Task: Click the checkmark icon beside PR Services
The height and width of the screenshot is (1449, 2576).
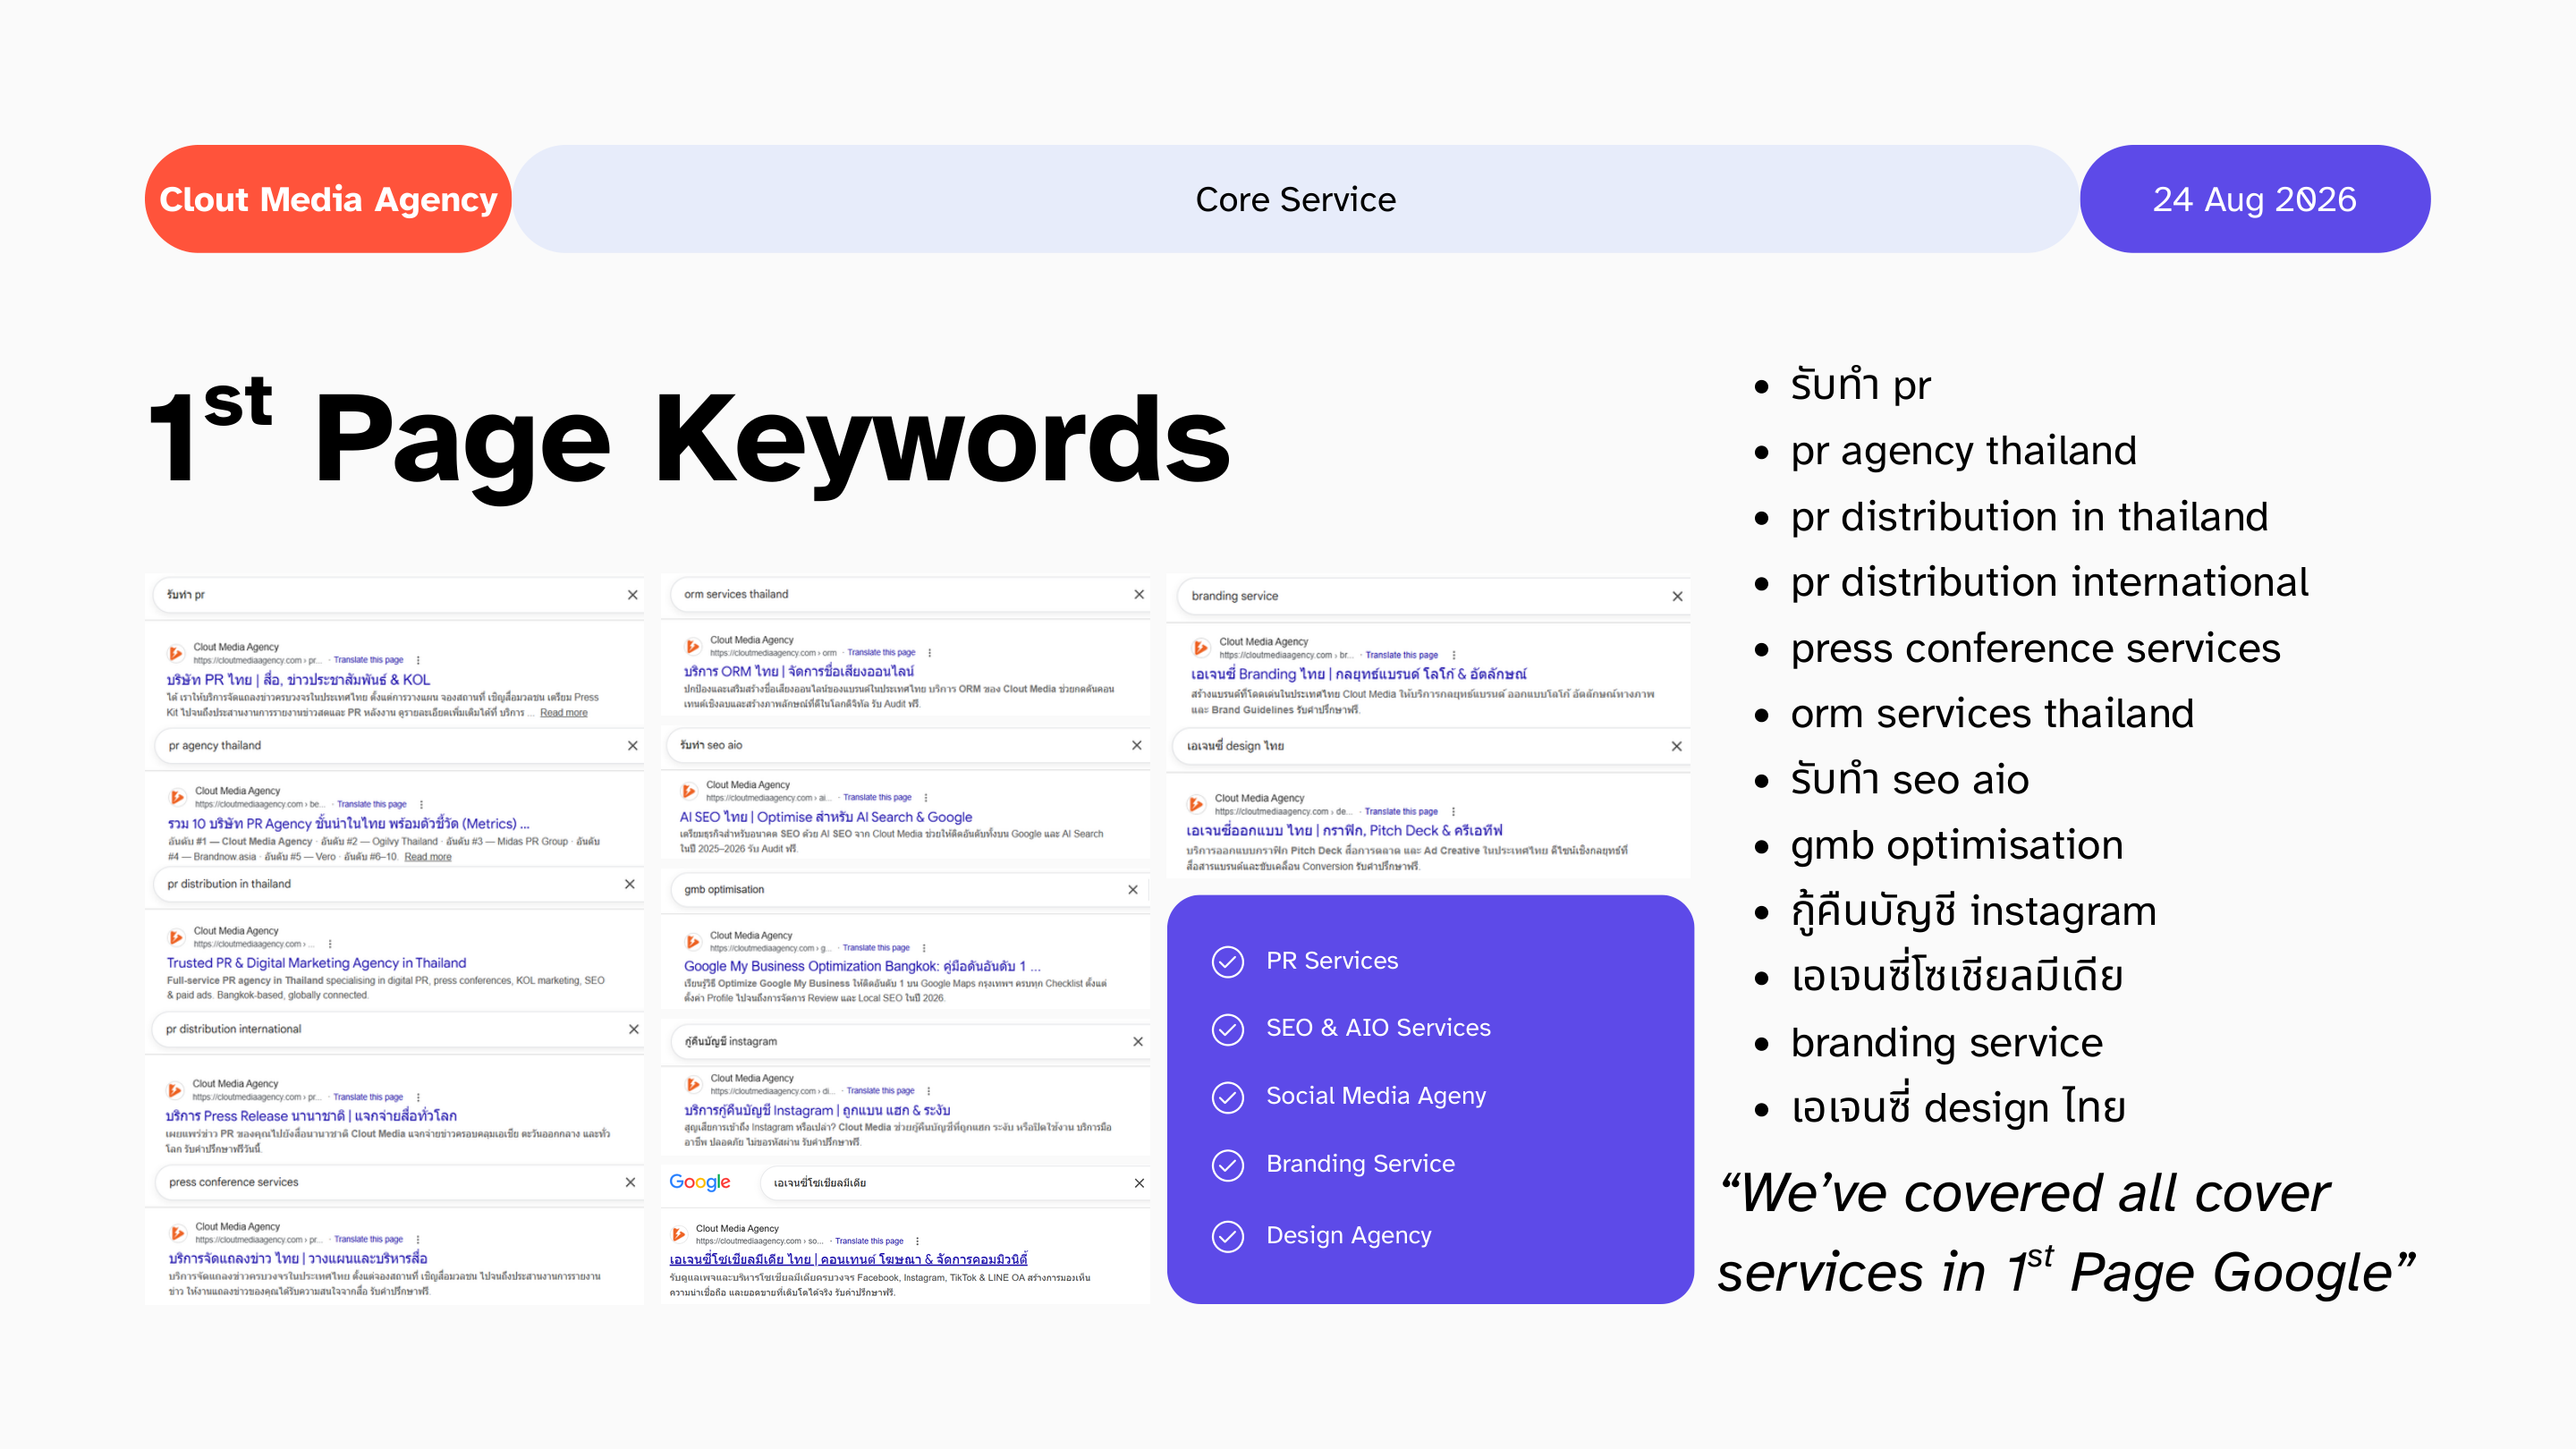Action: click(1228, 961)
